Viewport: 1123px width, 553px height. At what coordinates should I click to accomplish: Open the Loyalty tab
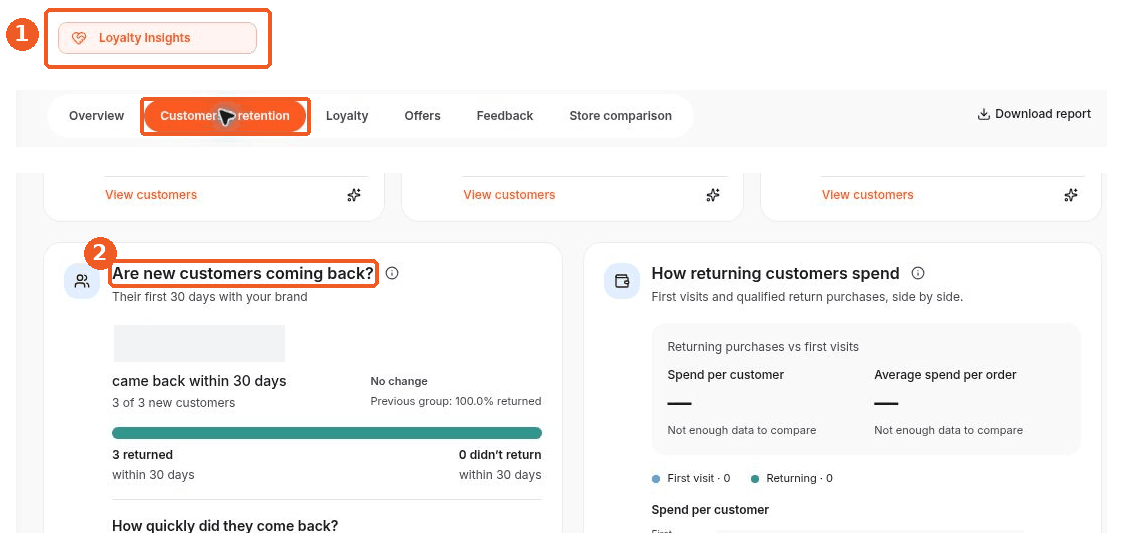tap(347, 116)
